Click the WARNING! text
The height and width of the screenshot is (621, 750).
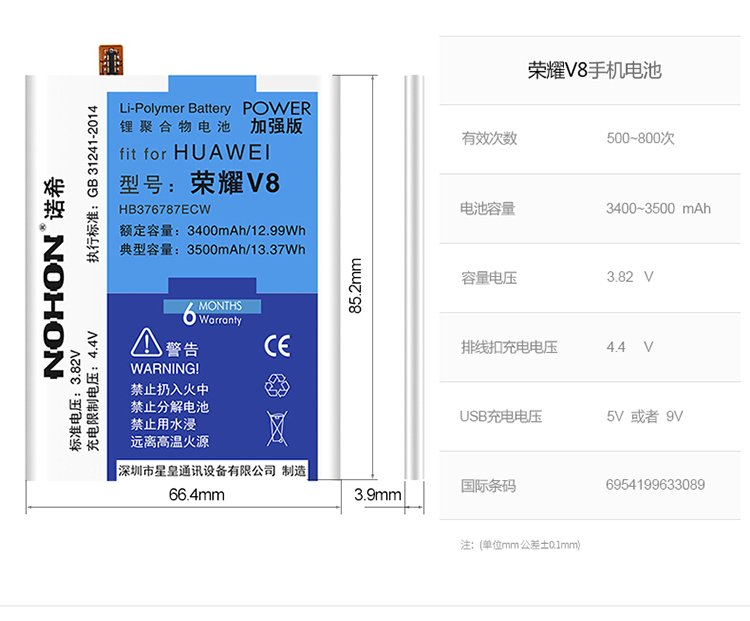[165, 368]
